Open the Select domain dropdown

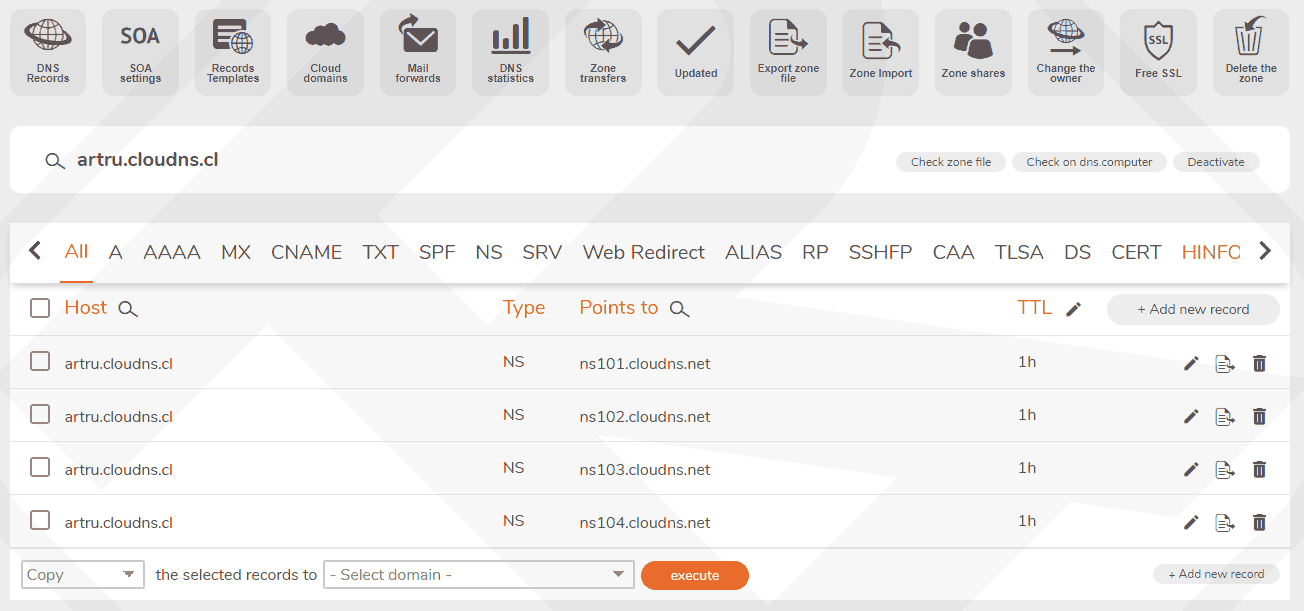[x=479, y=574]
